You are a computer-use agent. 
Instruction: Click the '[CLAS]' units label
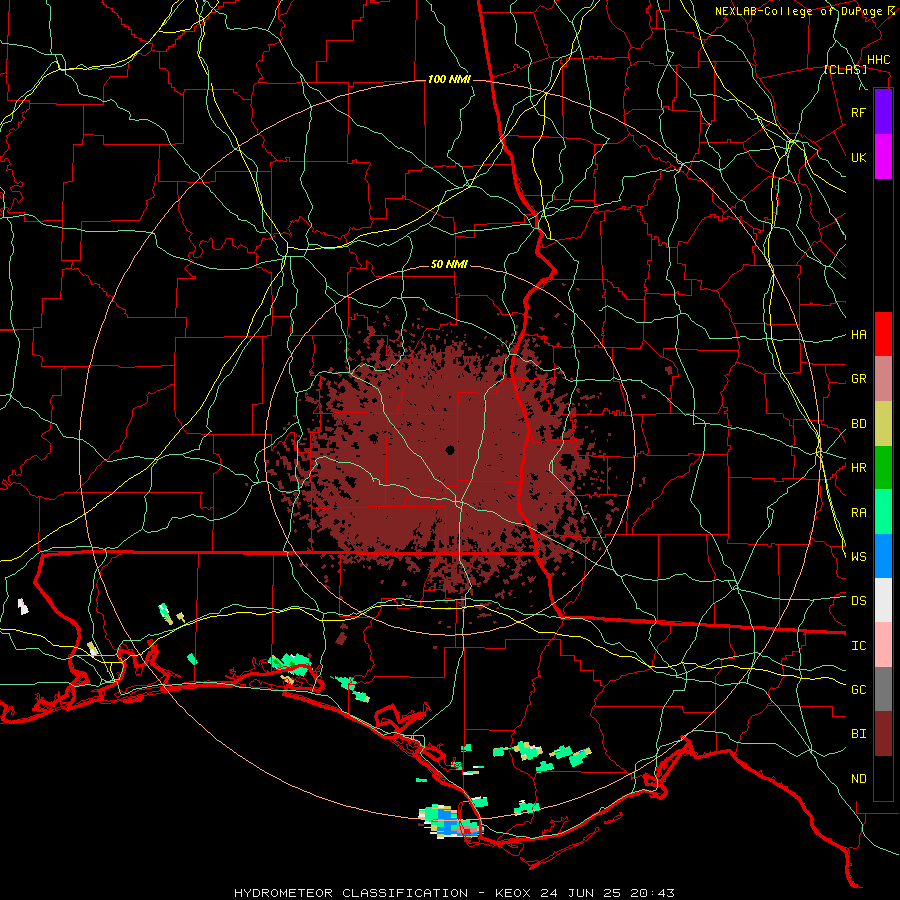pos(845,70)
